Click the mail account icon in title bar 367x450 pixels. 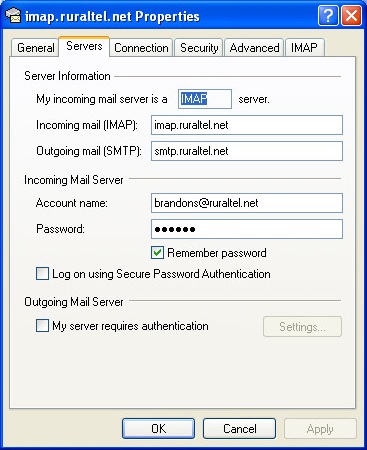point(13,15)
